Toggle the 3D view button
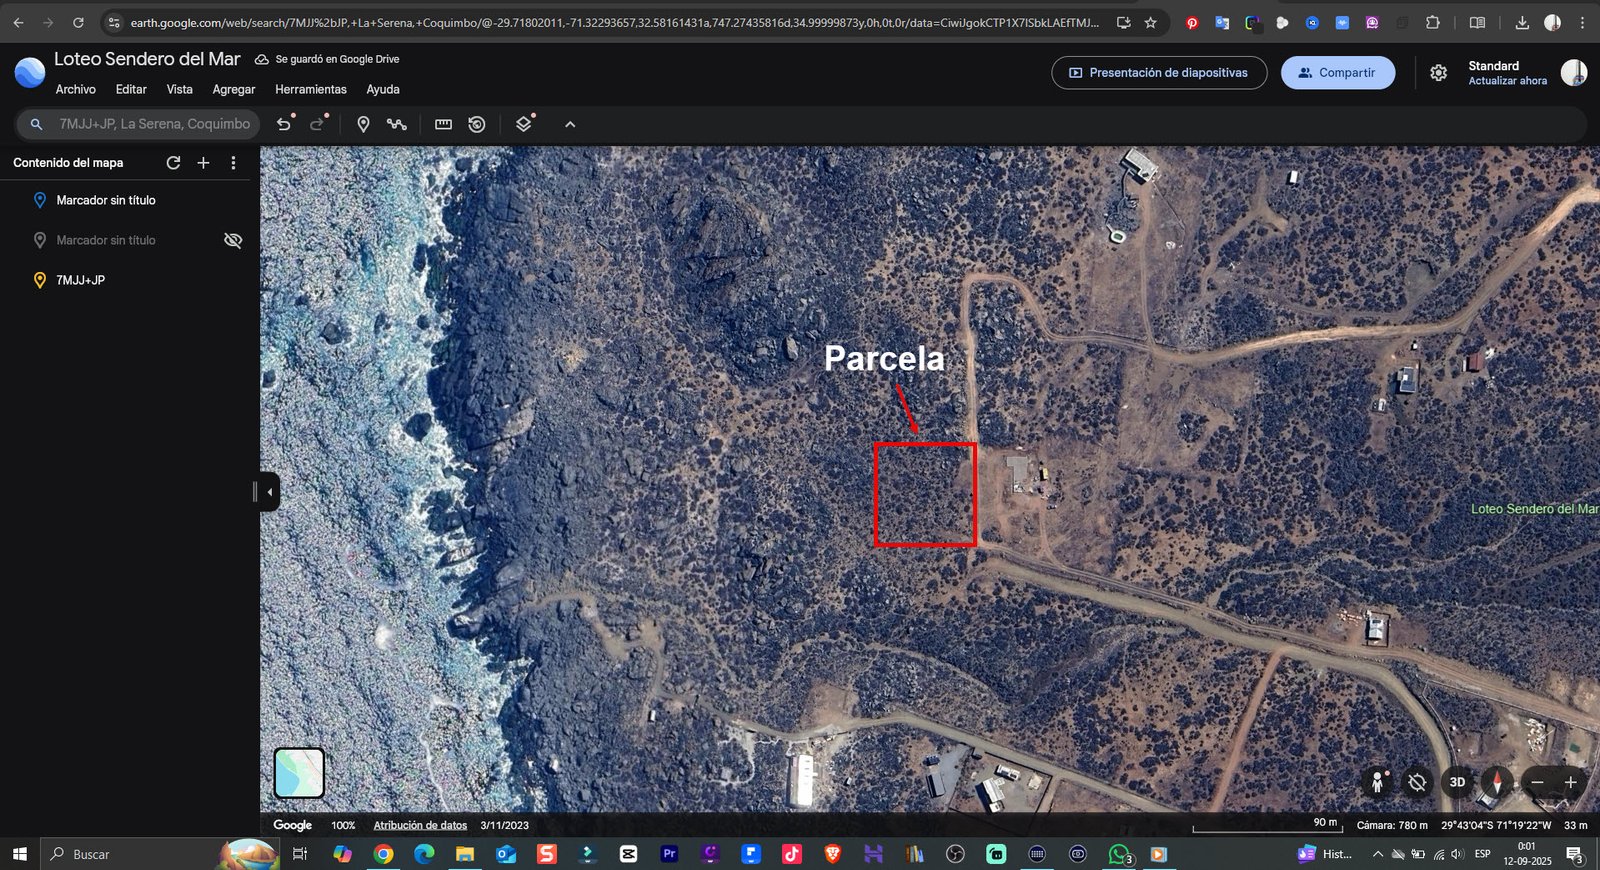The height and width of the screenshot is (870, 1600). [1457, 782]
